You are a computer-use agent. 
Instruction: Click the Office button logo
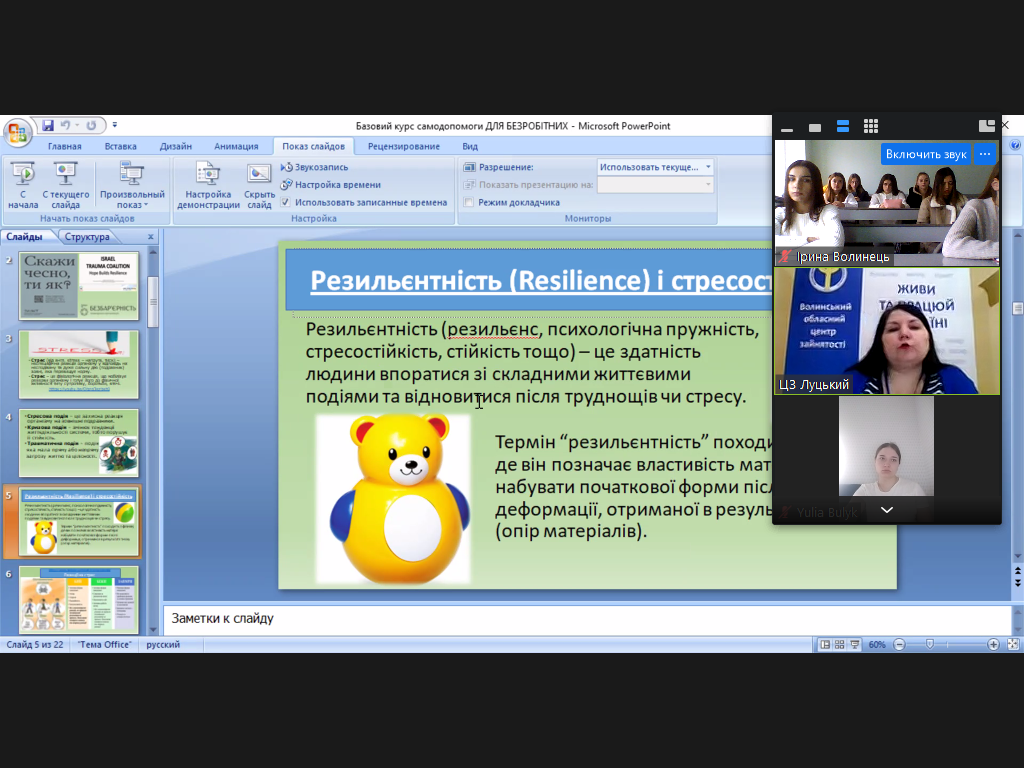click(x=17, y=131)
